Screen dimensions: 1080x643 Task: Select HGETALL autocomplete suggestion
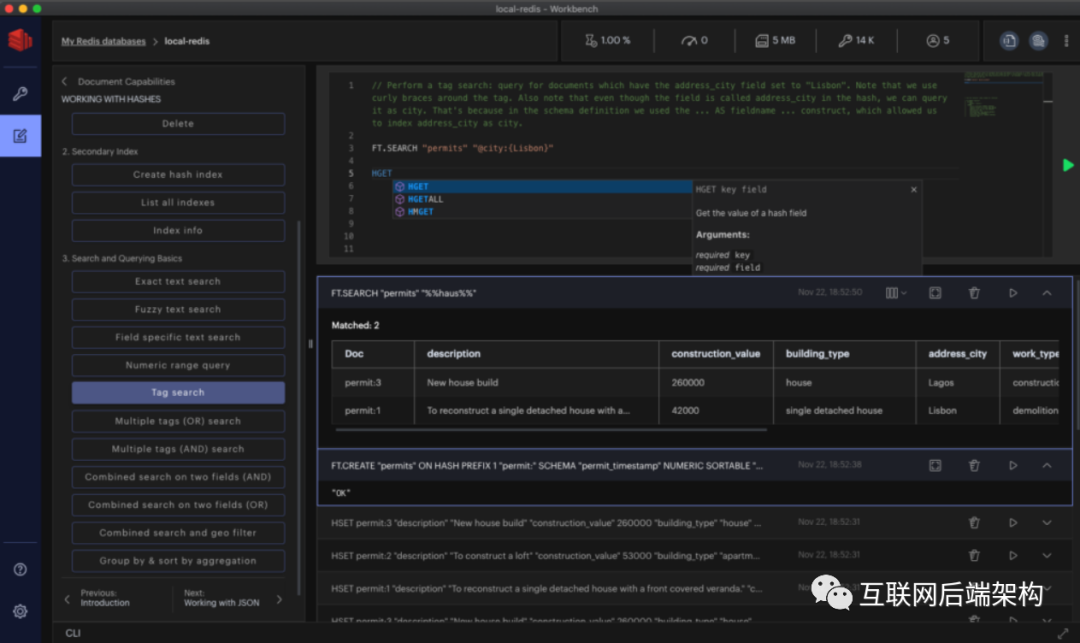click(542, 199)
